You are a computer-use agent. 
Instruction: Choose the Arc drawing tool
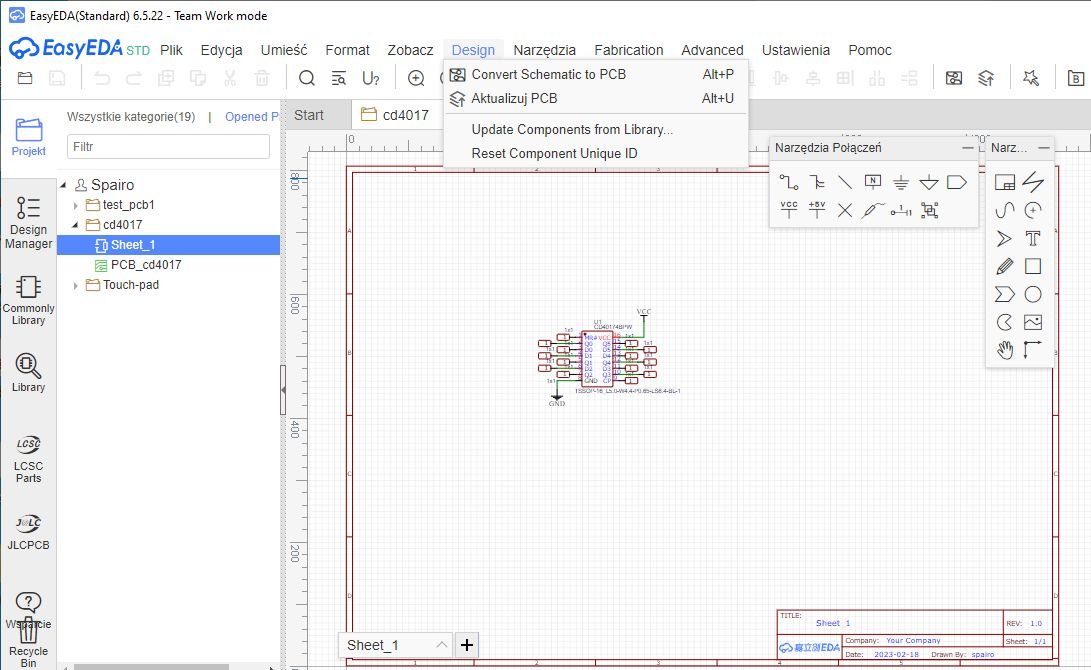[x=1033, y=210]
